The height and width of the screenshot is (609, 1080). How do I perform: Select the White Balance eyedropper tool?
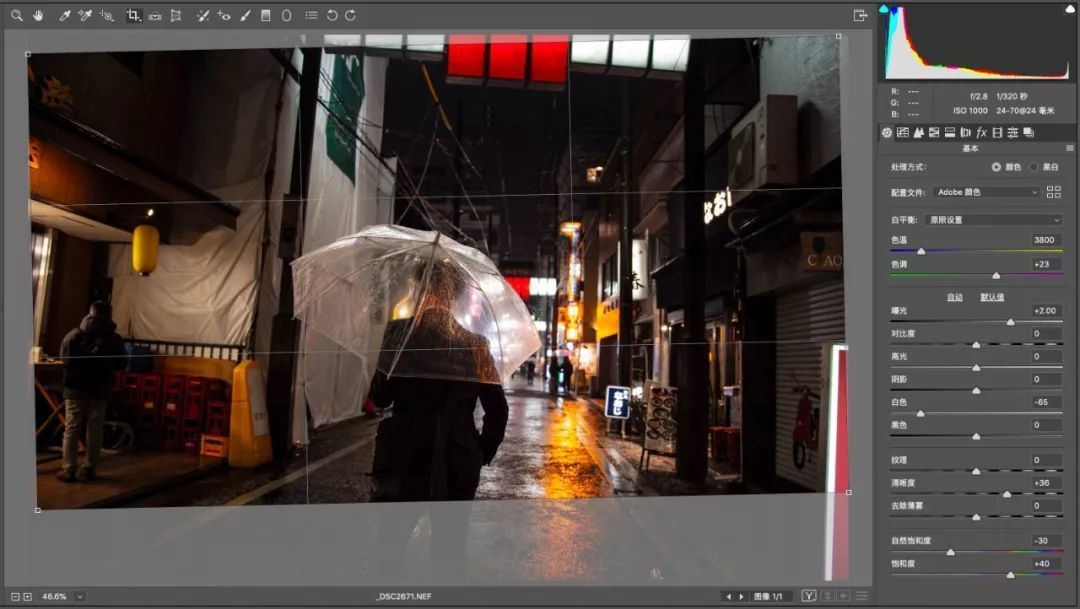click(x=65, y=15)
